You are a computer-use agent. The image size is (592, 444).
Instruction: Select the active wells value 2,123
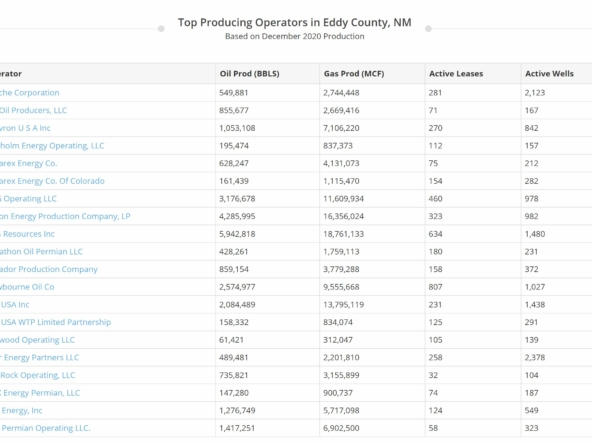pyautogui.click(x=535, y=92)
